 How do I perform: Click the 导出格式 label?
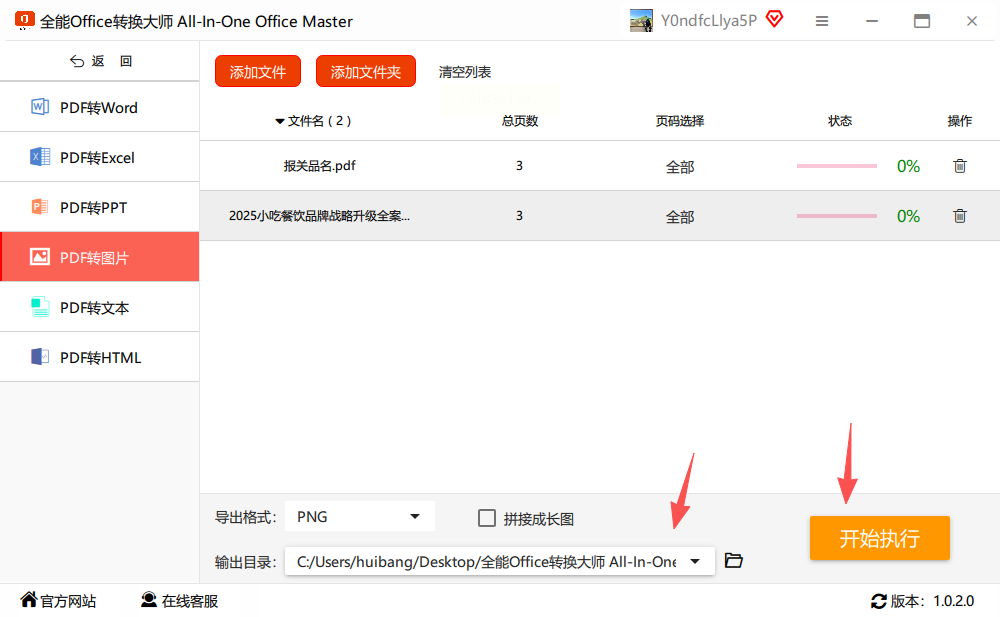(x=246, y=517)
